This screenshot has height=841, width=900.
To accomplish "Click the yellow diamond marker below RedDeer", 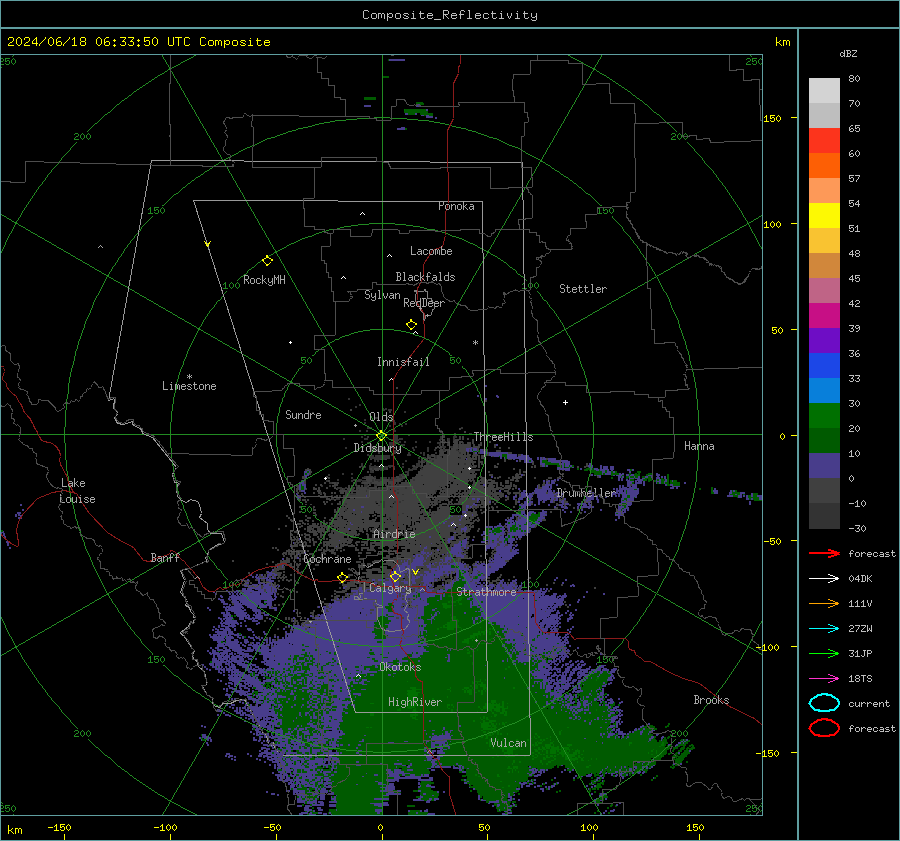I will click(x=412, y=325).
